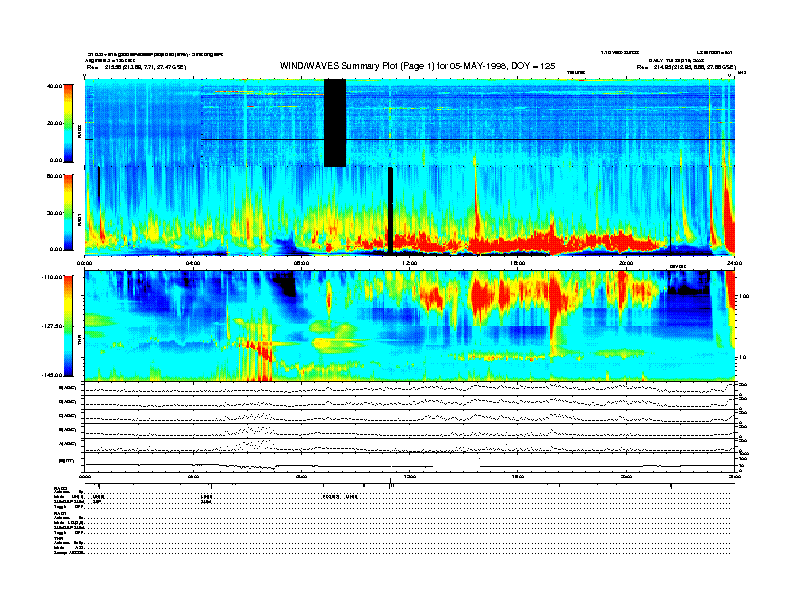Screen dimensions: 792x612
Task: Click 20:00 tick label under RAD1 spectrogram
Action: point(626,263)
